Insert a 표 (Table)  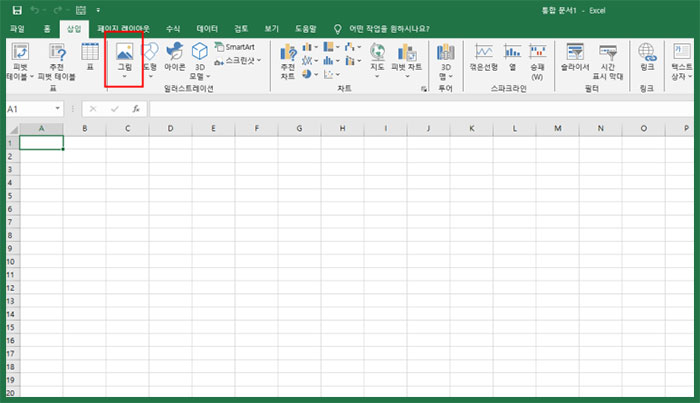90,58
